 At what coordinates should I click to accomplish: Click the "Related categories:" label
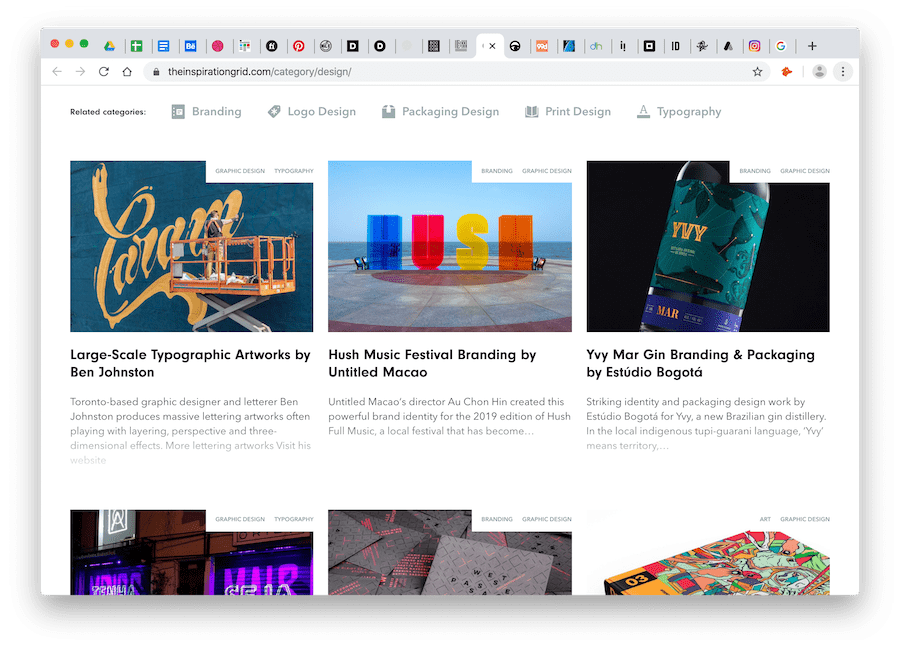[x=108, y=112]
